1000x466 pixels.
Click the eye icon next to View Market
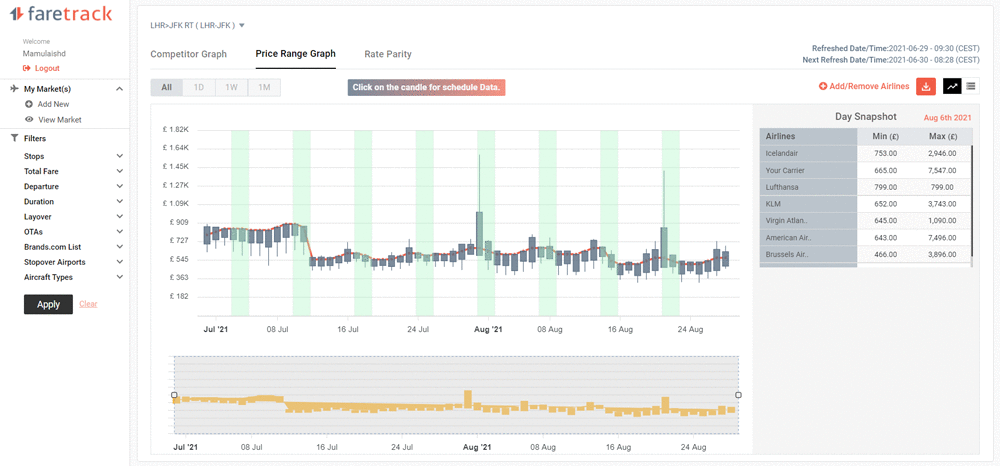(x=29, y=119)
